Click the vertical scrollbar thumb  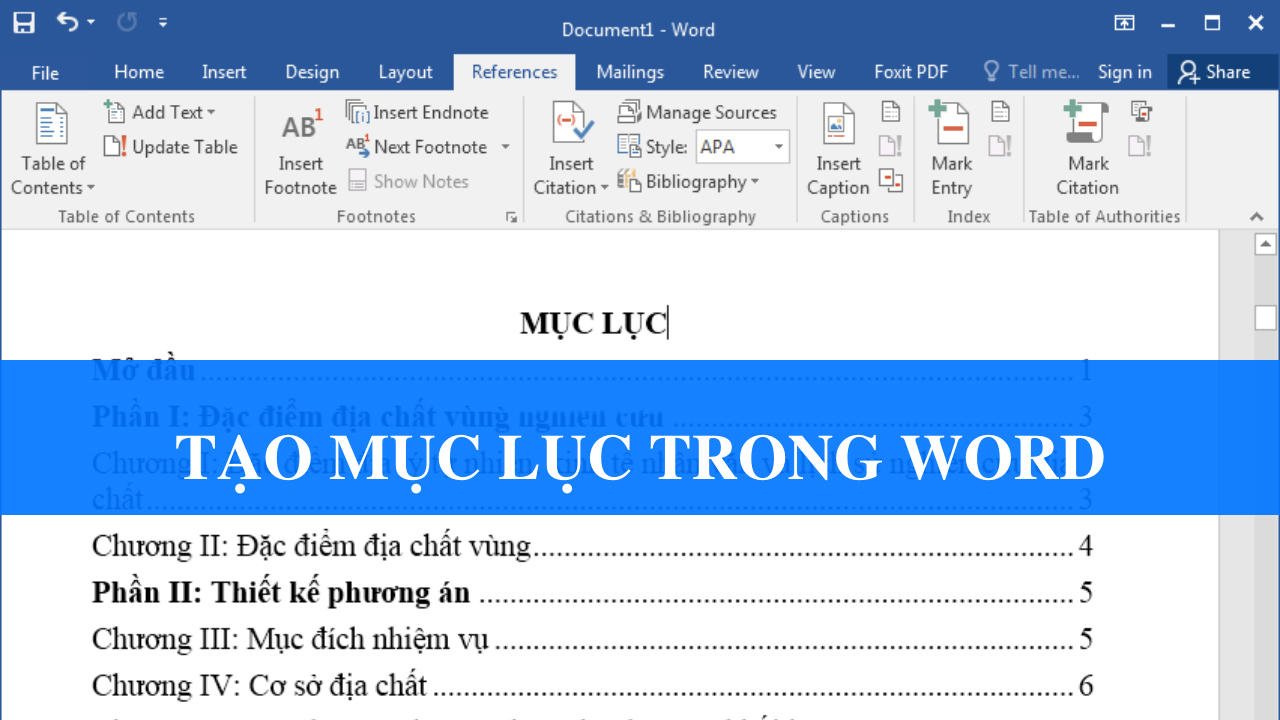1266,318
